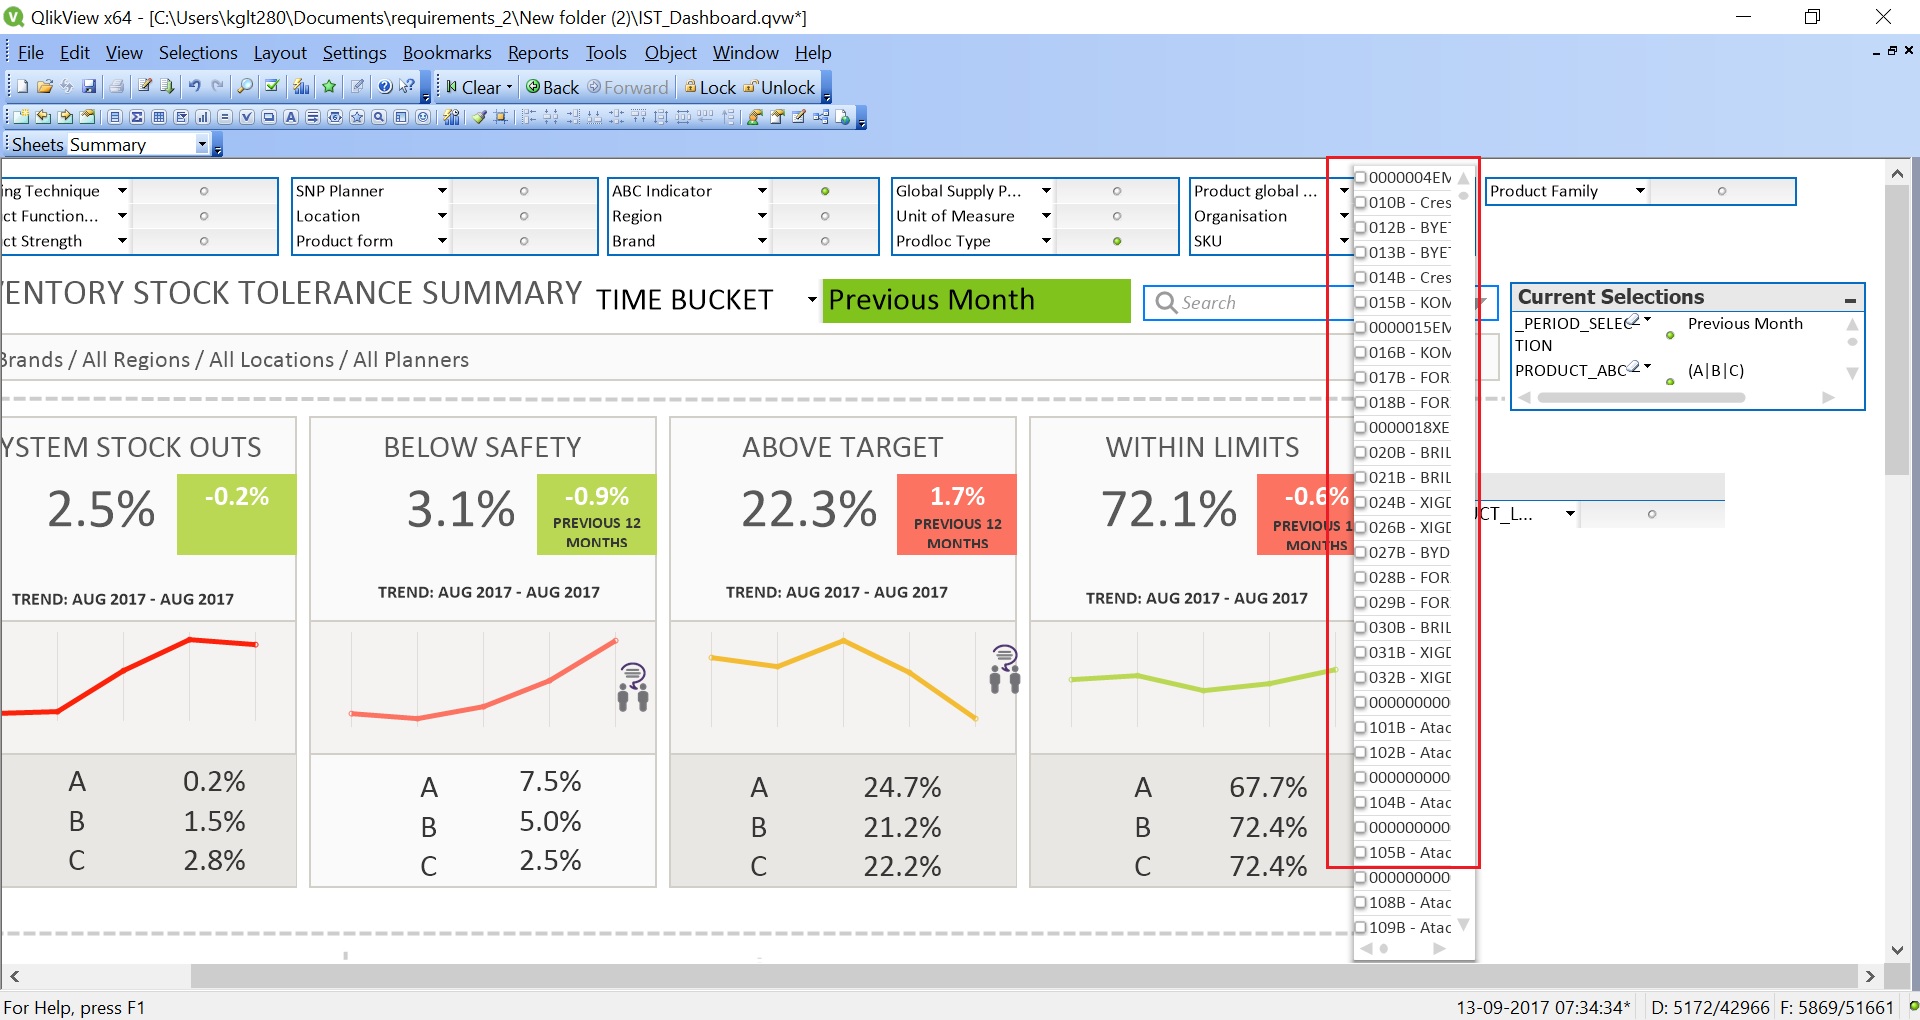The height and width of the screenshot is (1020, 1920).
Task: Click the Lock button
Action: coord(710,87)
